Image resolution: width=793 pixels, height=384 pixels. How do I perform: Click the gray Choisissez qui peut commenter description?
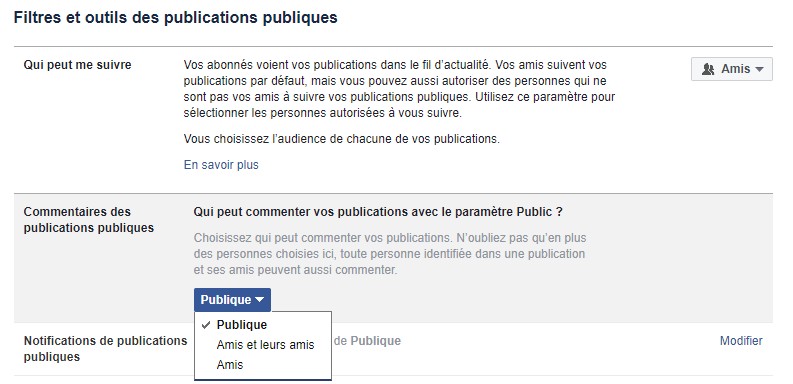389,254
